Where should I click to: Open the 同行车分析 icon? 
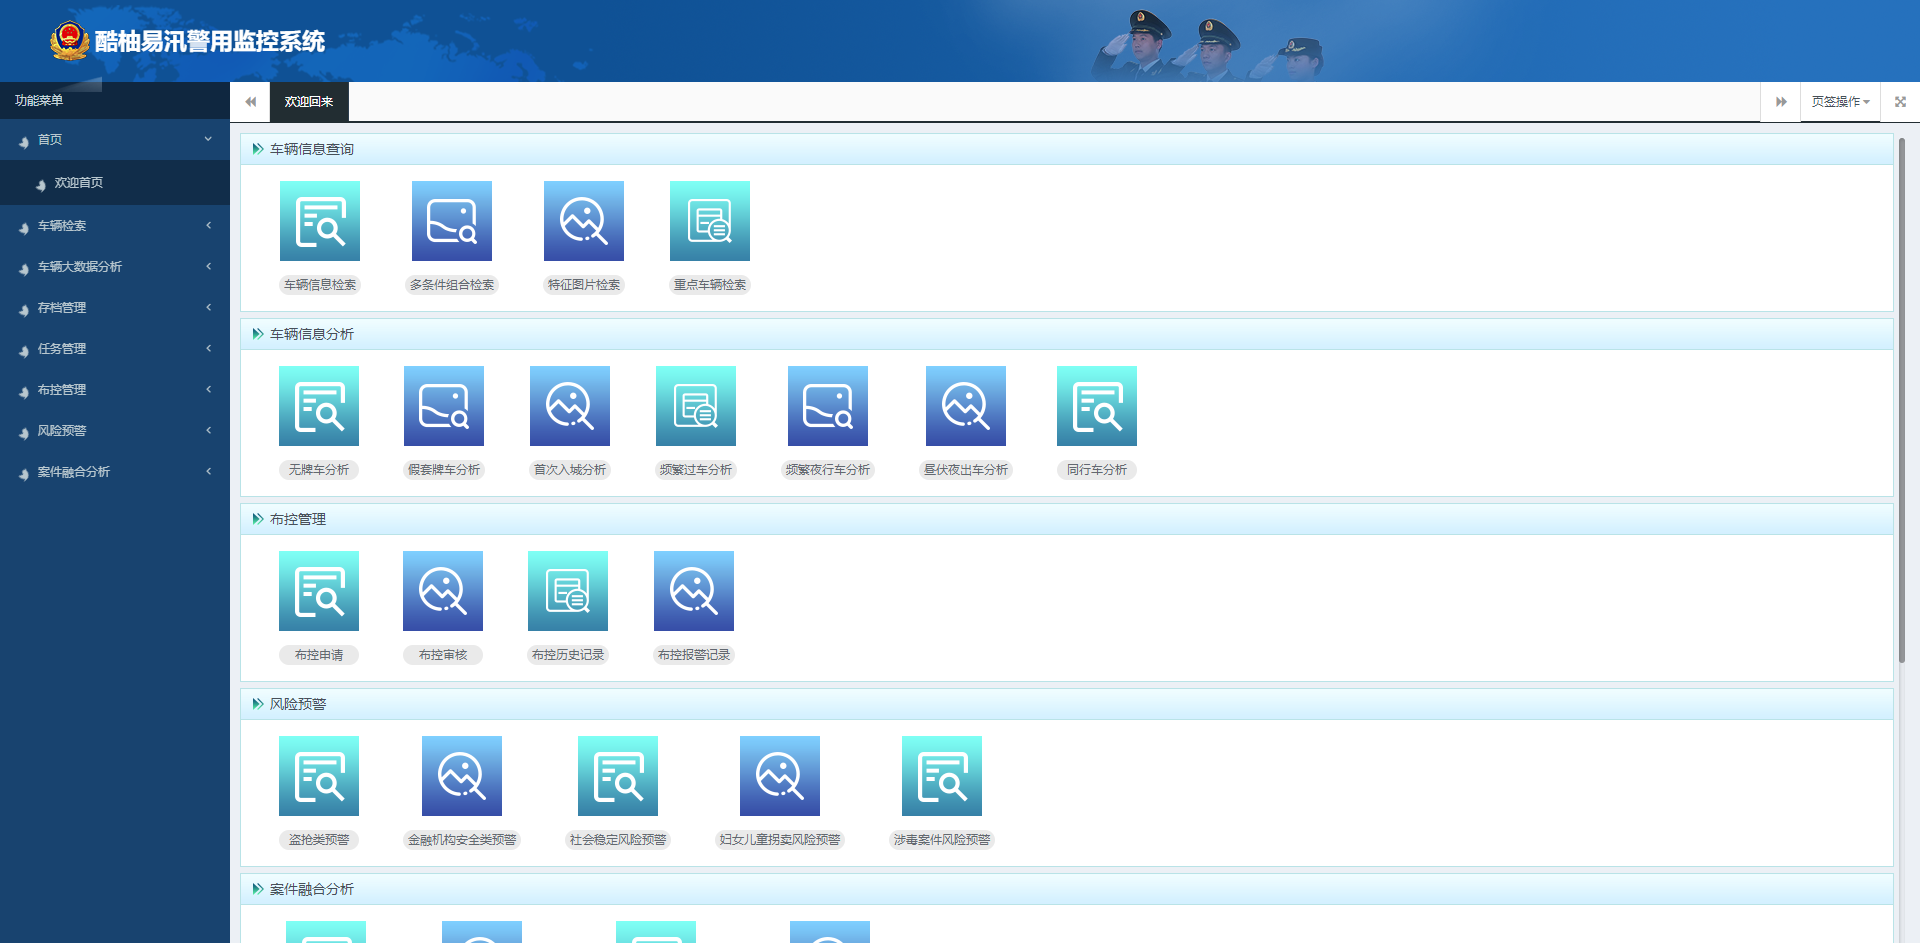(x=1097, y=406)
